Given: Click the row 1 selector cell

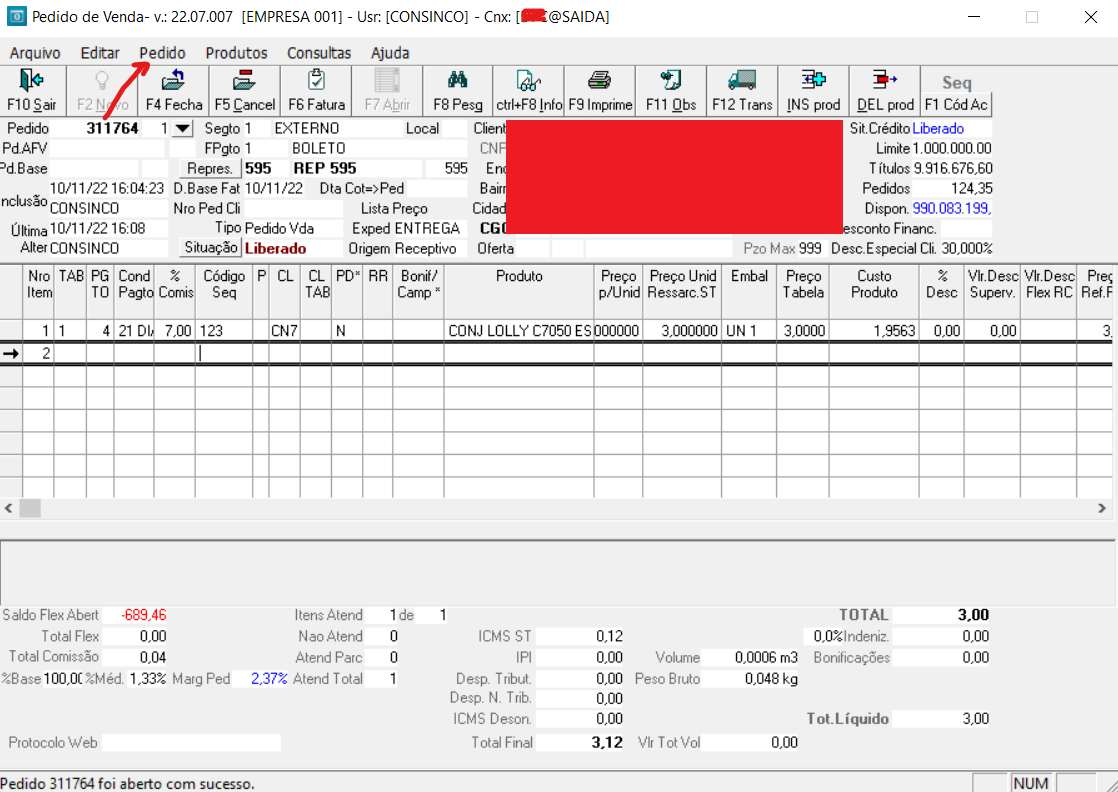Looking at the screenshot, I should (x=11, y=331).
